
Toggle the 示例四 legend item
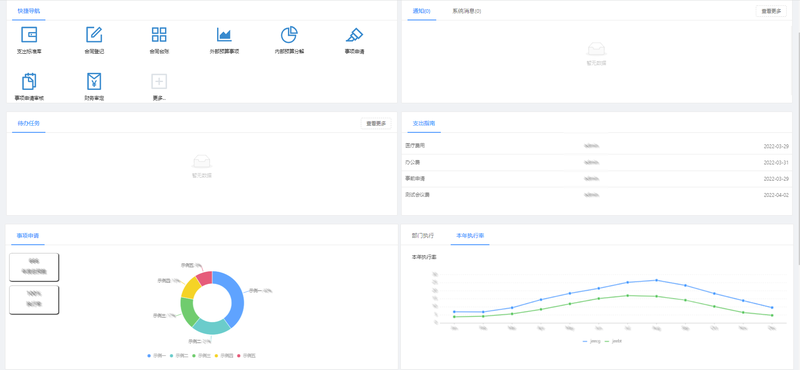click(224, 355)
